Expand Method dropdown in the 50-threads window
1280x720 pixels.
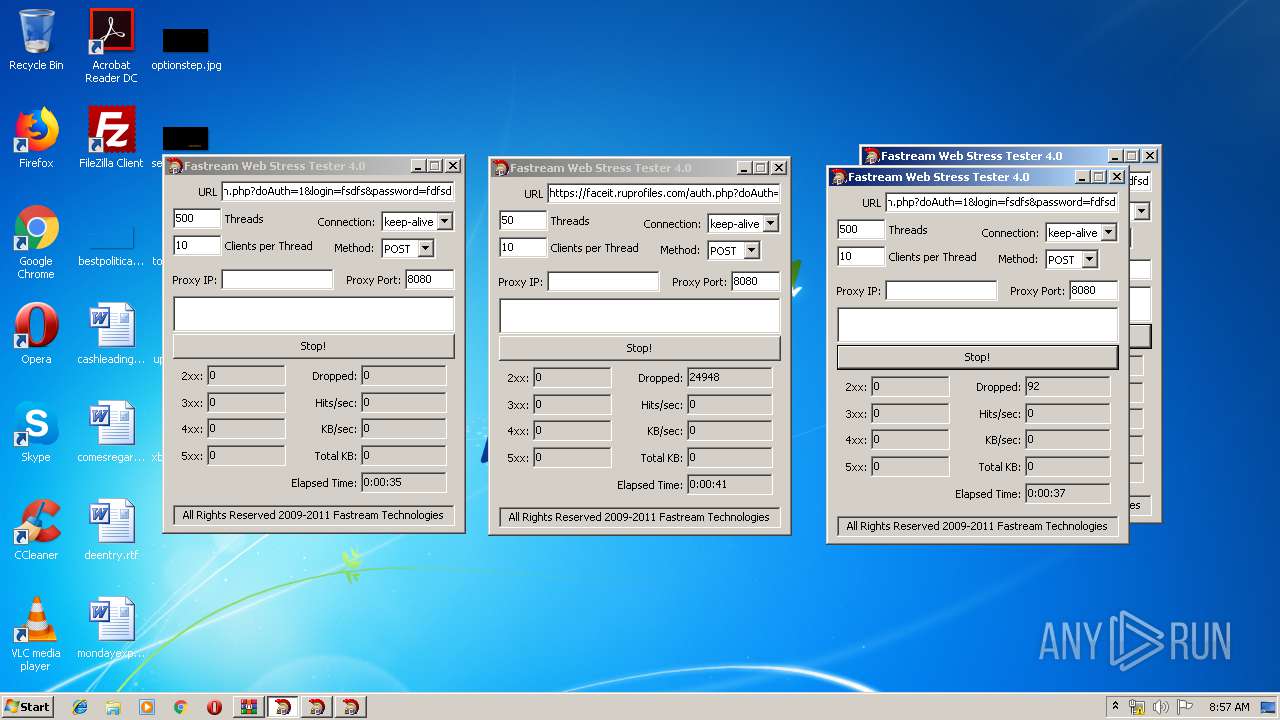(x=751, y=250)
